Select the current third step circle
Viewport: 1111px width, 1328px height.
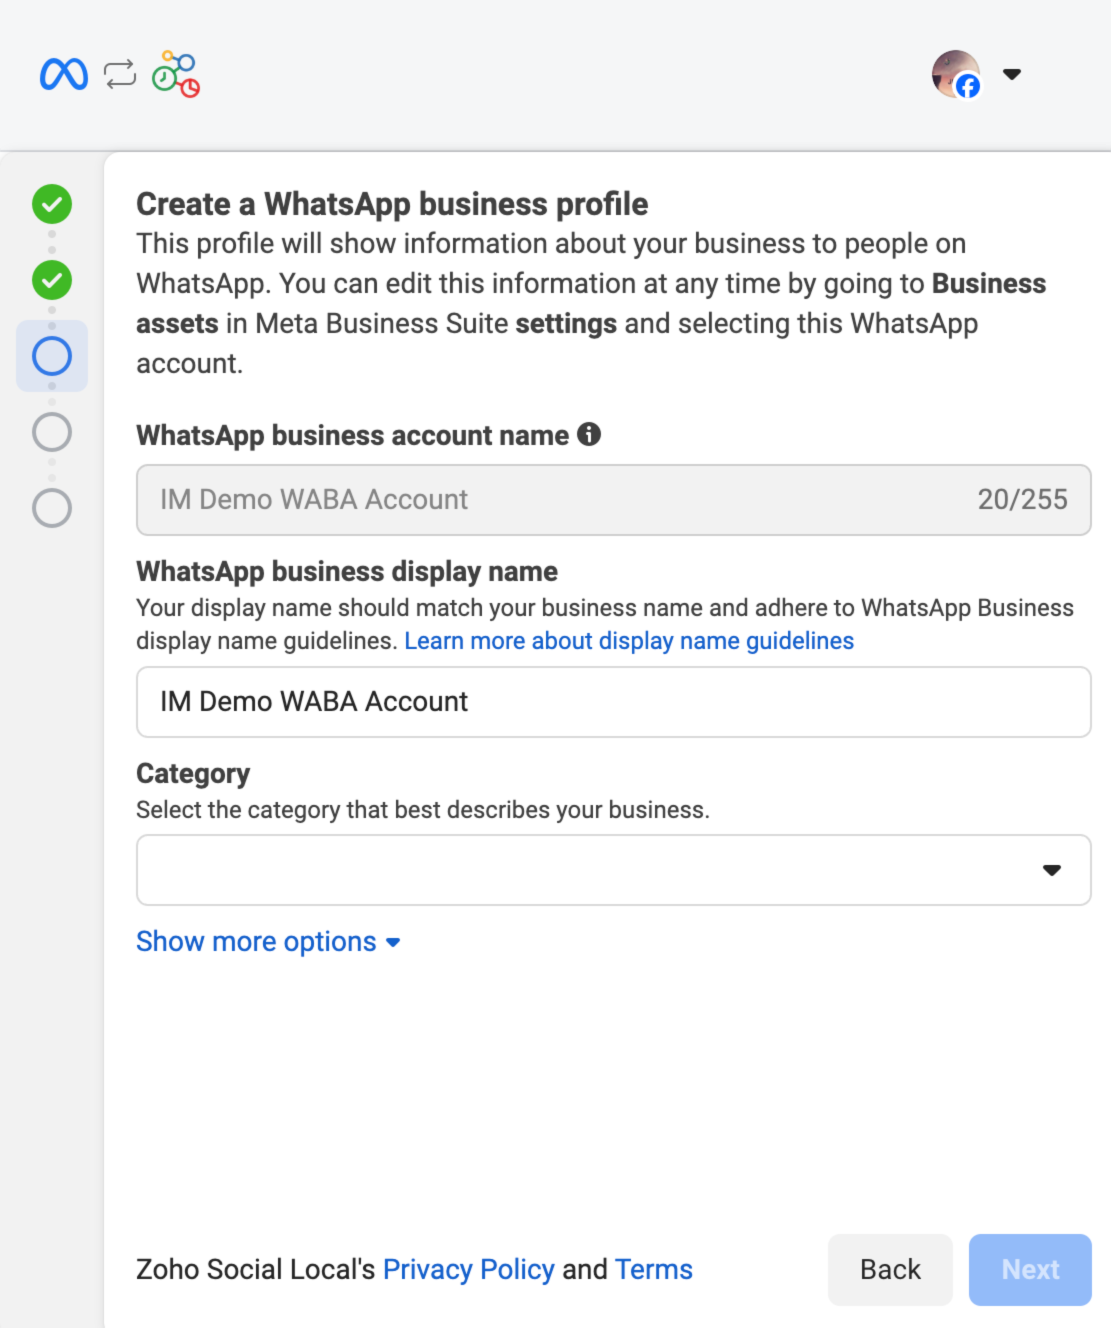[x=52, y=356]
